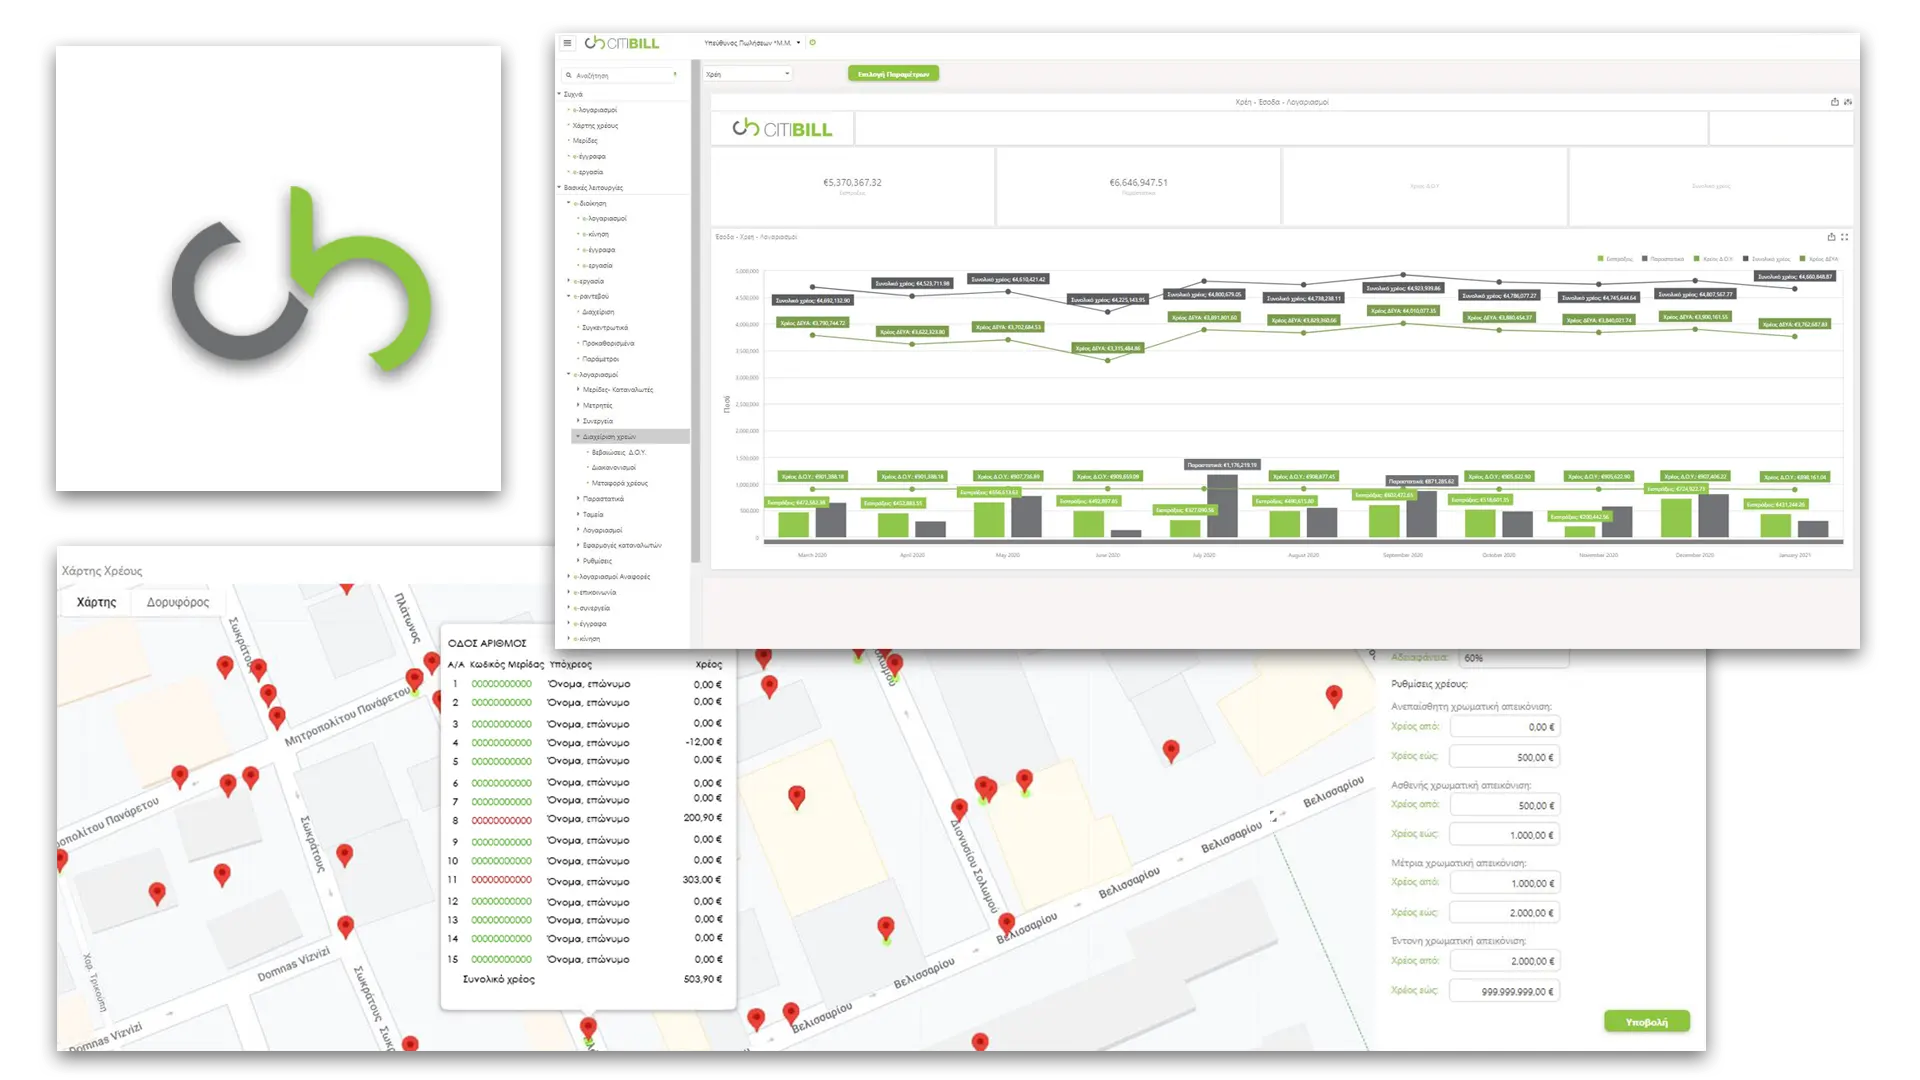Open the red account code in popup row 11
Image resolution: width=1920 pixels, height=1080 pixels.
pyautogui.click(x=501, y=880)
